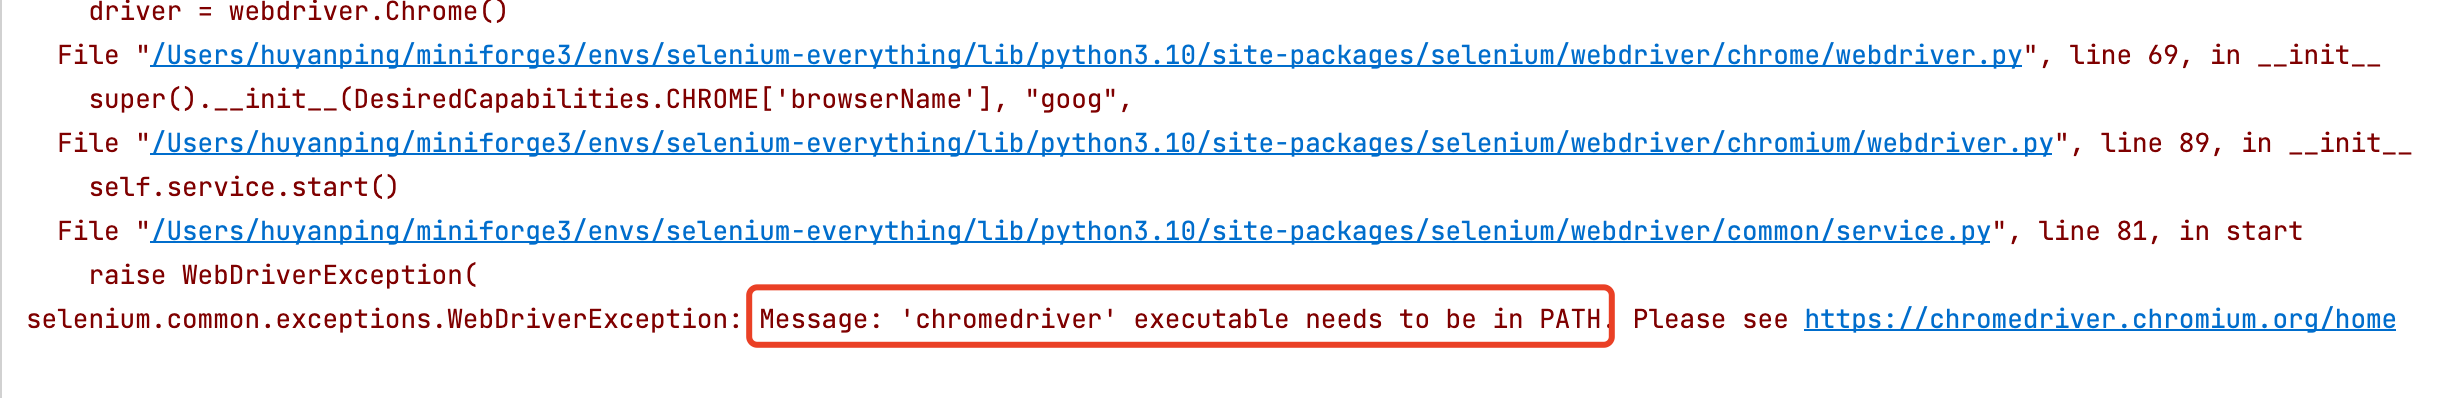Click the 'line 89, in __init__' text
Viewport: 2442px width, 398px height.
click(x=2256, y=143)
